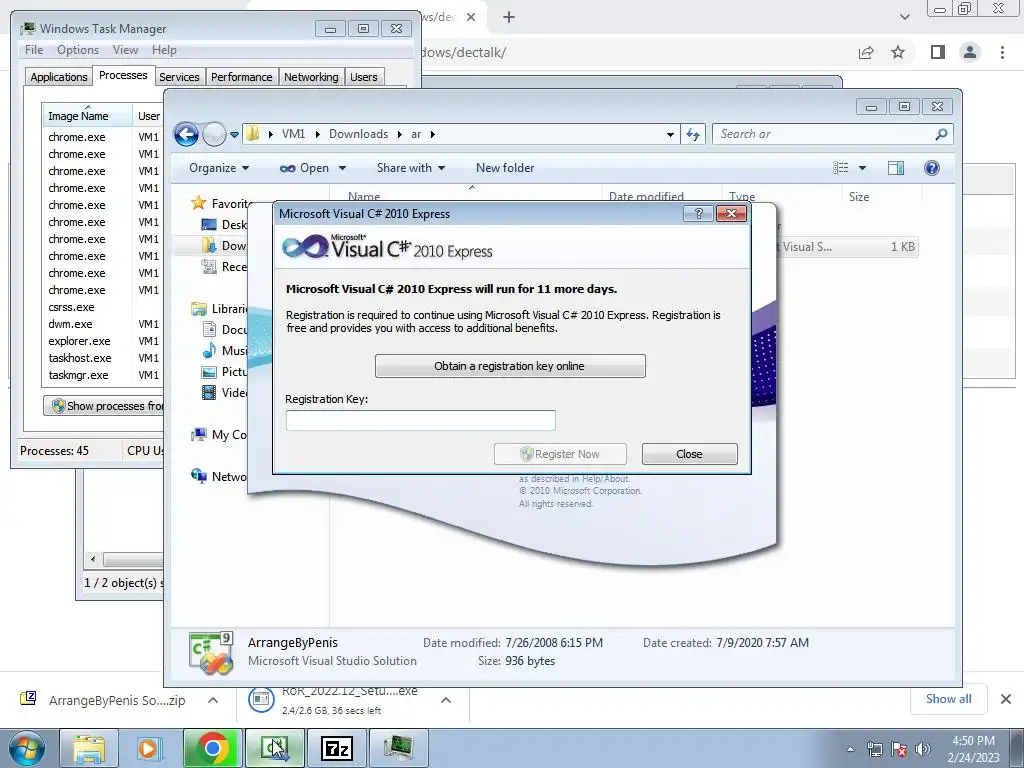The height and width of the screenshot is (768, 1024).
Task: Click the Register Now button
Action: coord(560,454)
